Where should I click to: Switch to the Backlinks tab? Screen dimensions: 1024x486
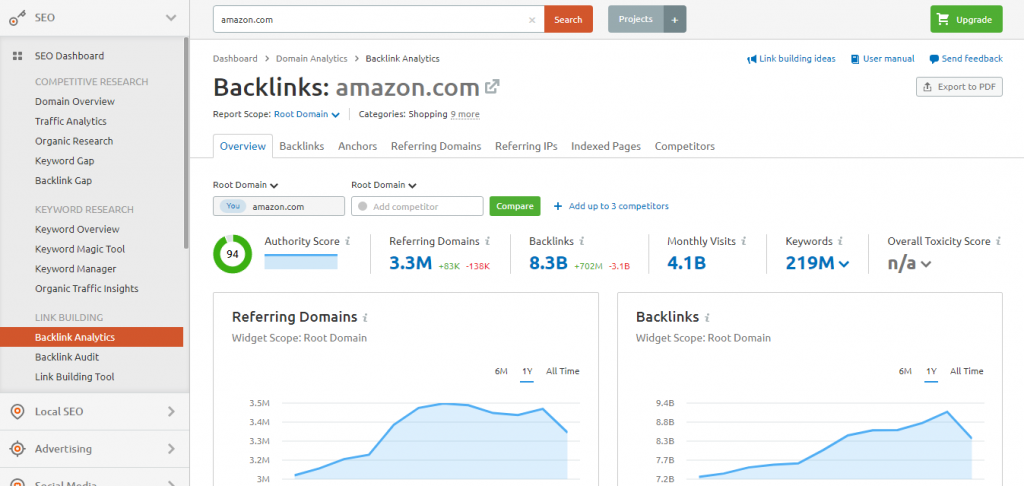click(302, 146)
